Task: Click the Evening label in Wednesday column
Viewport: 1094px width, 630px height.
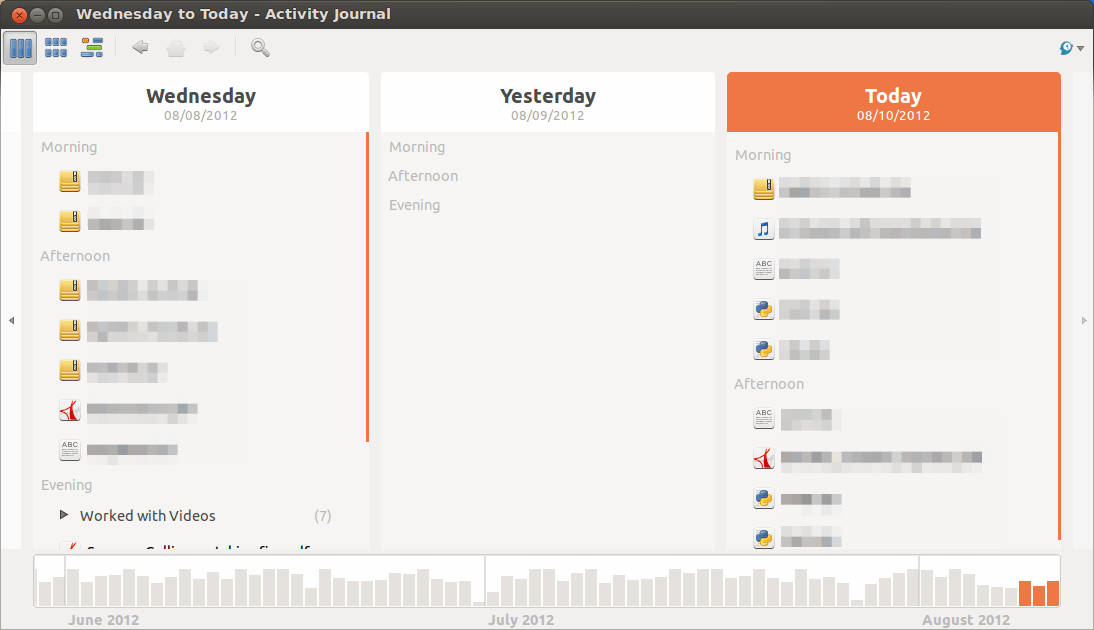Action: [x=66, y=485]
